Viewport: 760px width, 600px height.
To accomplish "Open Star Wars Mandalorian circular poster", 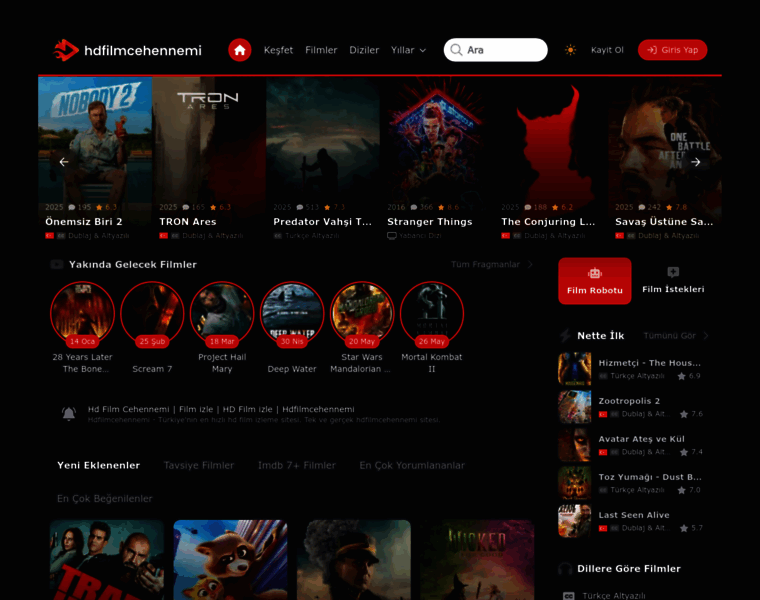I will pyautogui.click(x=362, y=314).
